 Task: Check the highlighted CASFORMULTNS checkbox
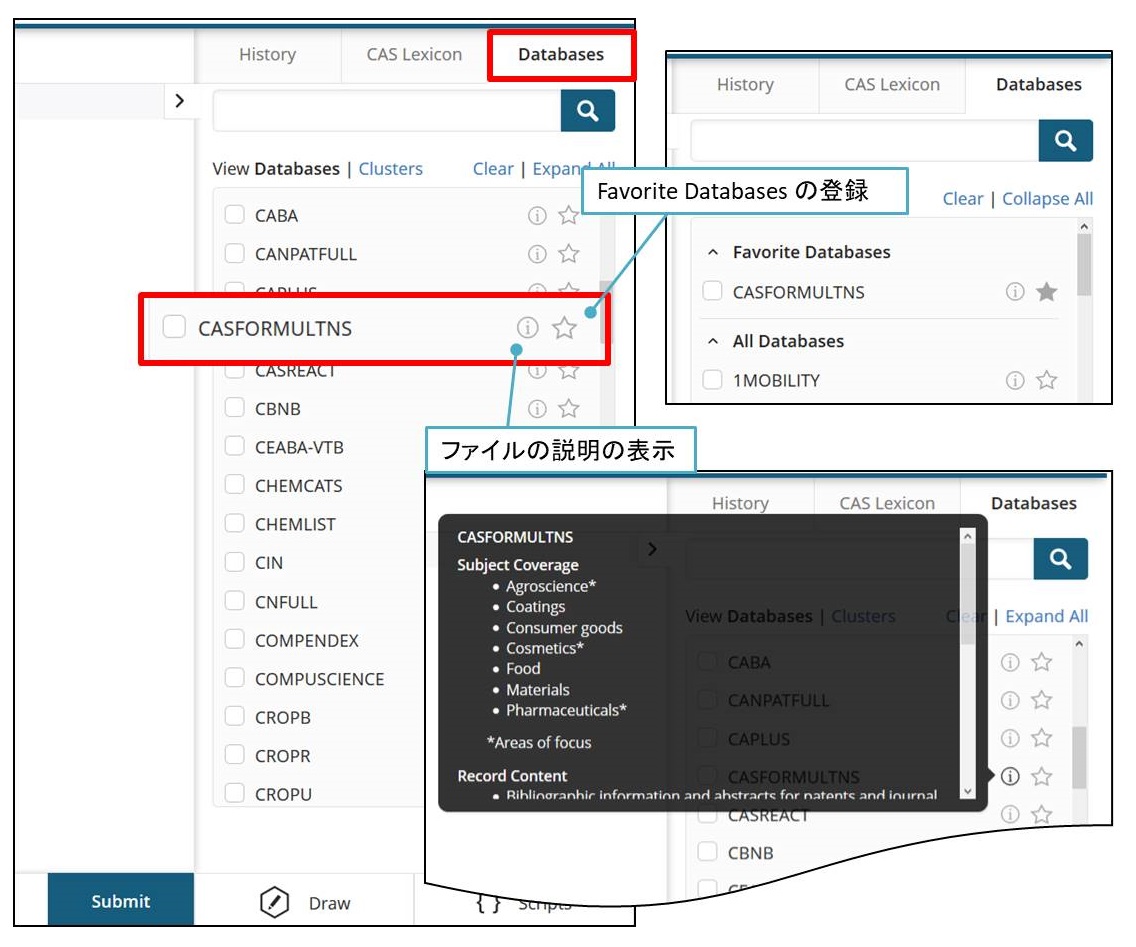tap(174, 327)
